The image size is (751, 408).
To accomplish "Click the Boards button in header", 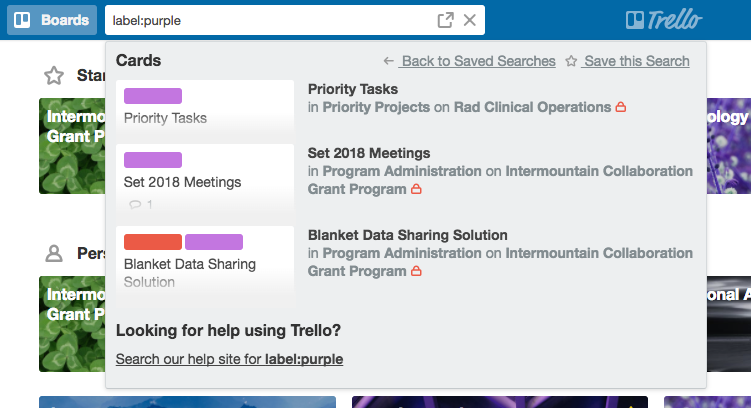I will coord(52,20).
